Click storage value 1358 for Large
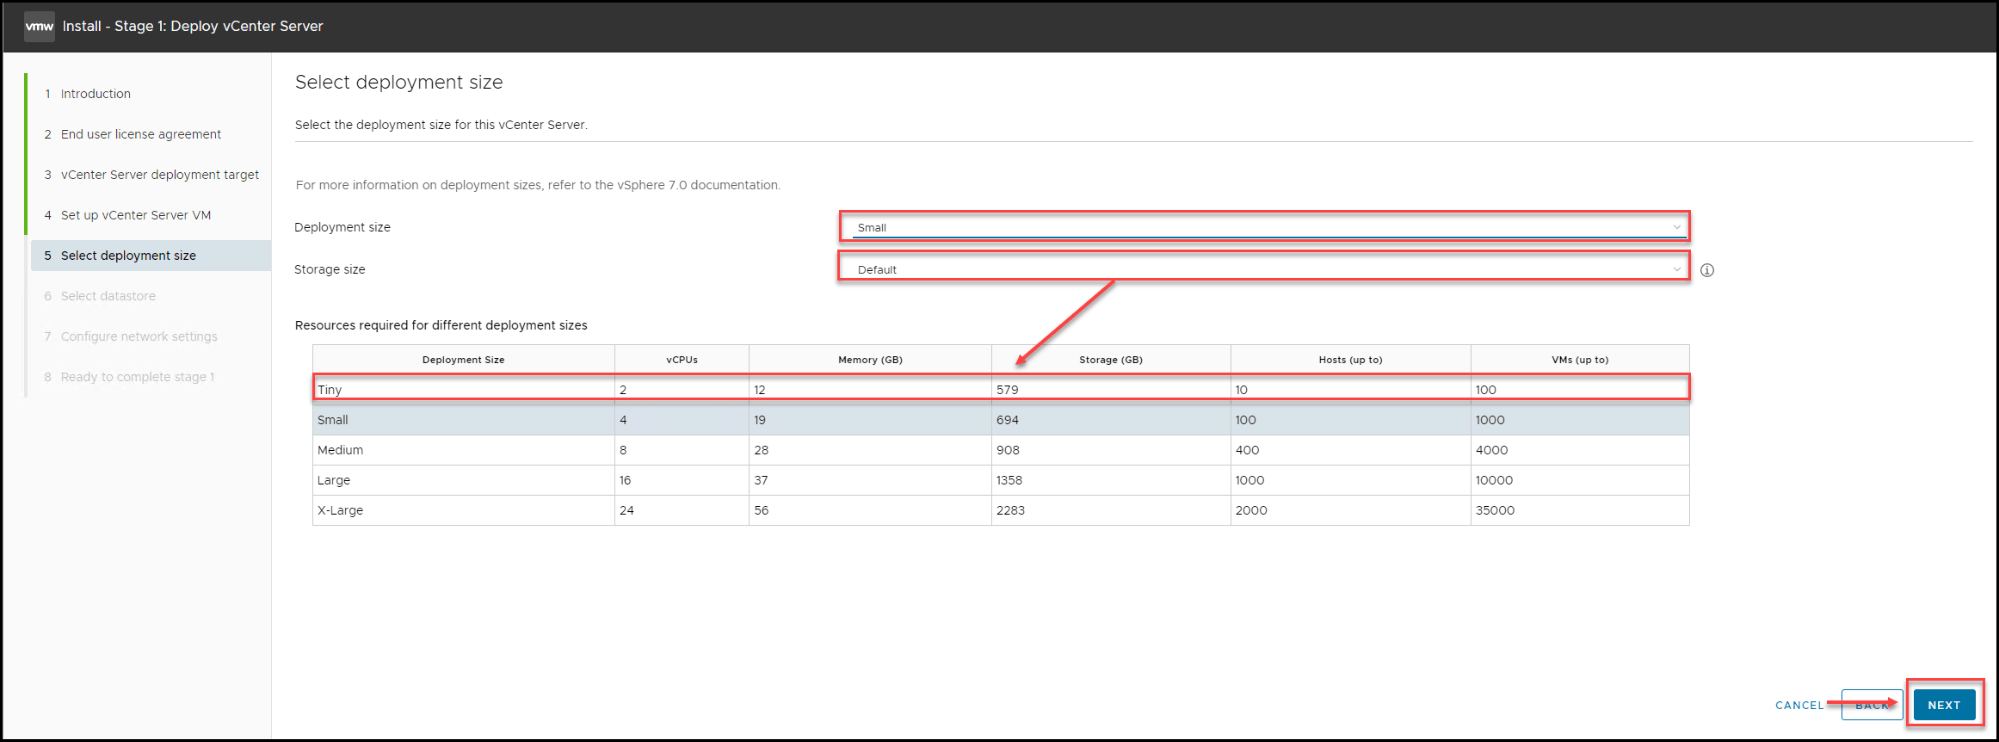The height and width of the screenshot is (742, 1999). click(x=1009, y=480)
